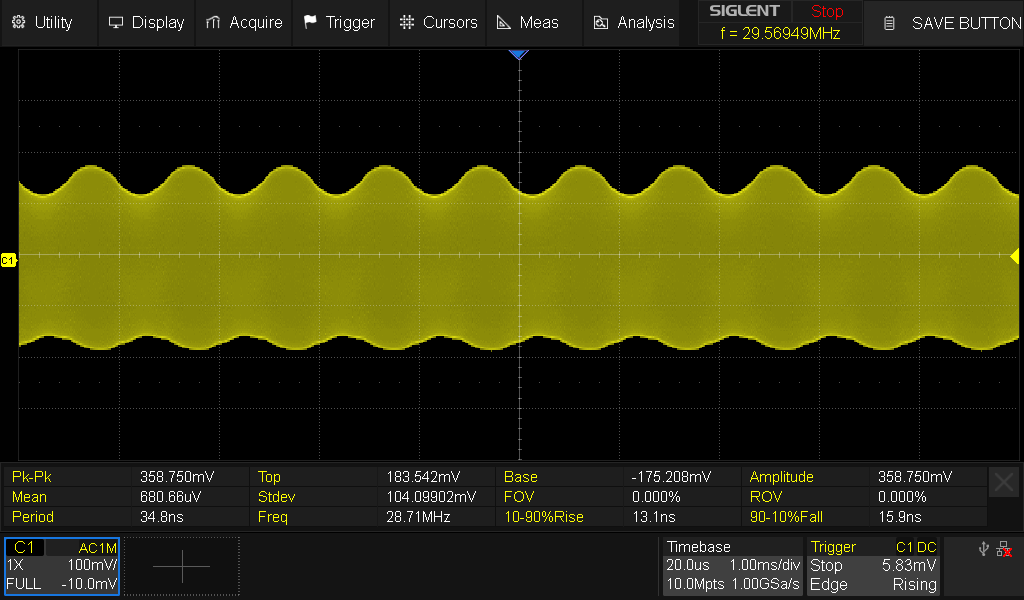The width and height of the screenshot is (1024, 600).
Task: Open the Analysis menu
Action: 634,22
